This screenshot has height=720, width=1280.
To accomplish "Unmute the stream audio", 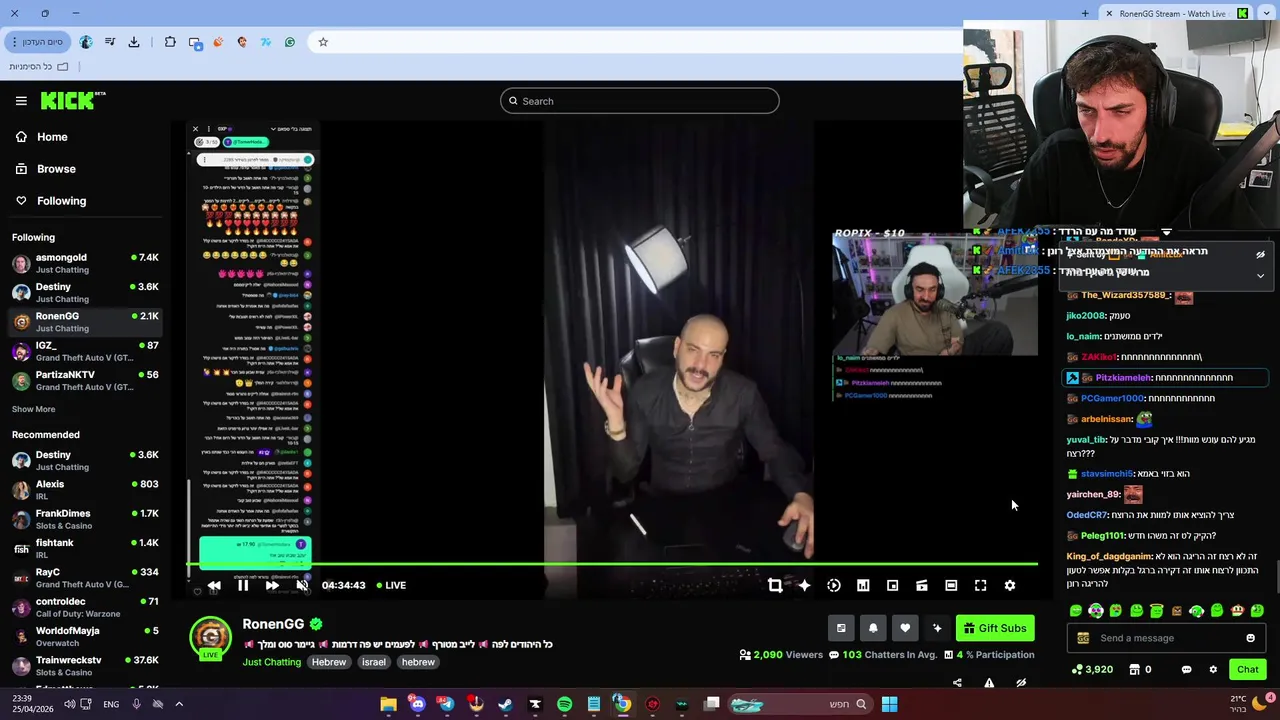I will 301,586.
